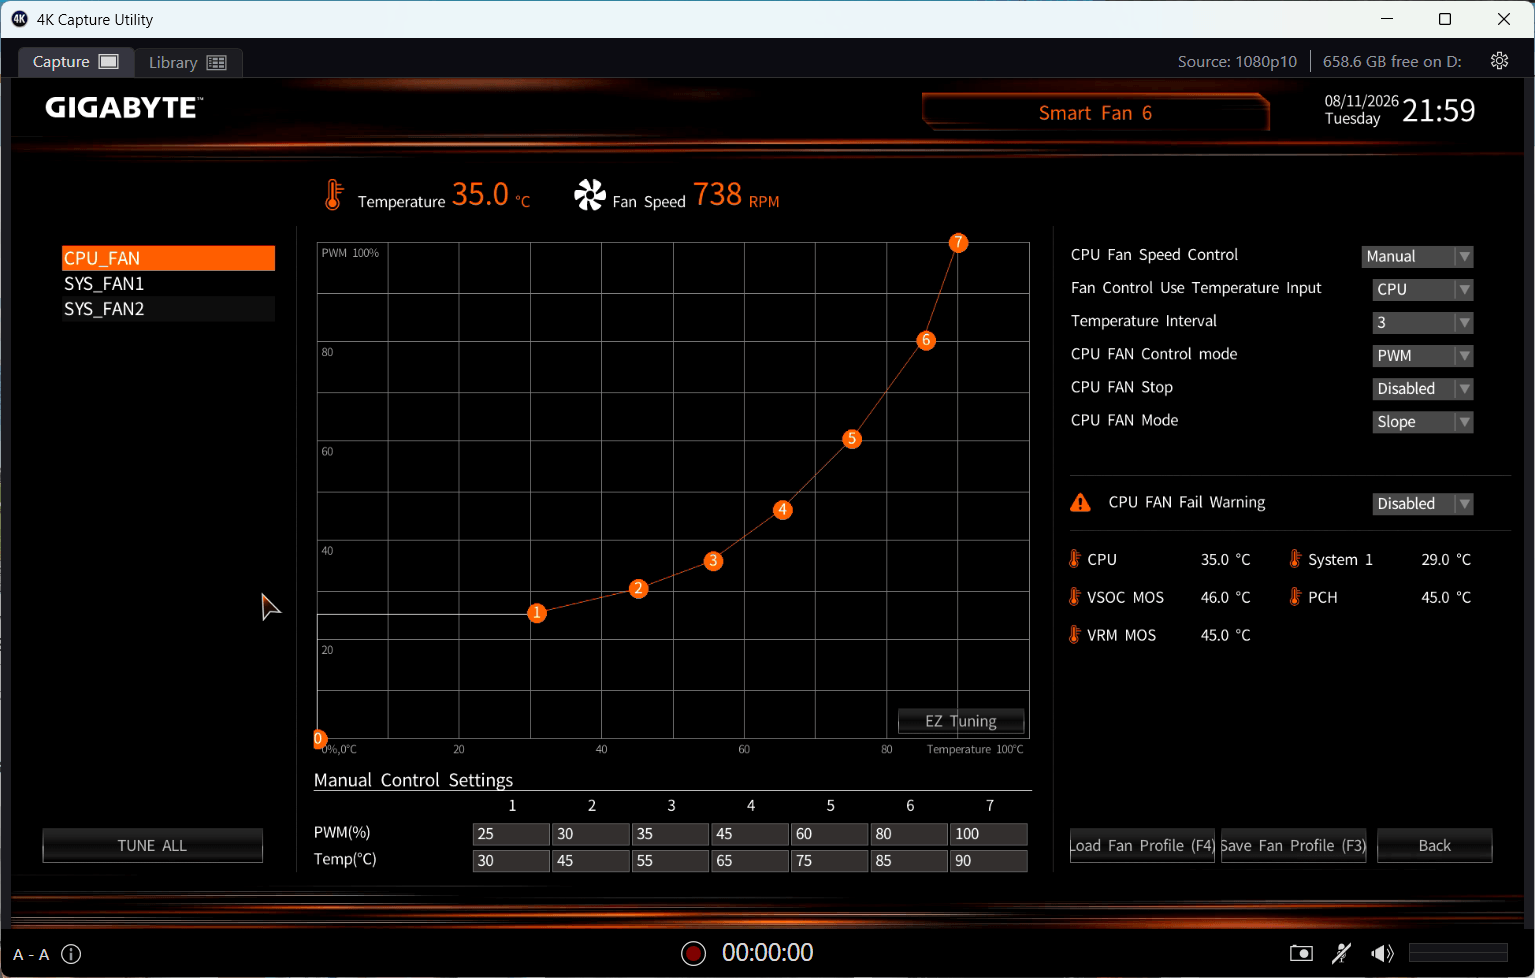
Task: Click the PWM(%) field for point 6
Action: [x=909, y=834]
